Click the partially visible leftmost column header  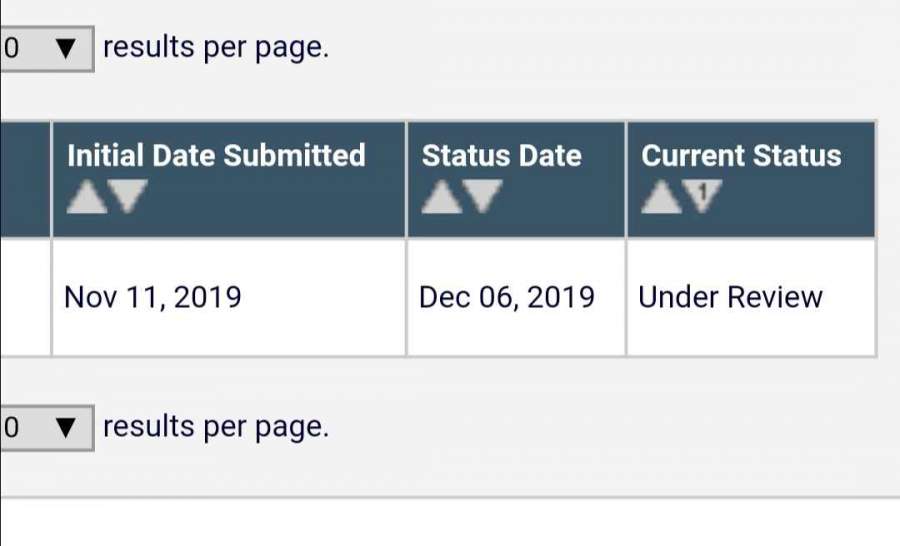pos(24,179)
